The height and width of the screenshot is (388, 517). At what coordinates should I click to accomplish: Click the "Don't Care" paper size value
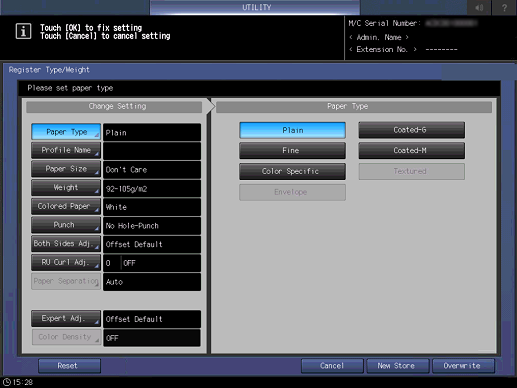pyautogui.click(x=152, y=170)
